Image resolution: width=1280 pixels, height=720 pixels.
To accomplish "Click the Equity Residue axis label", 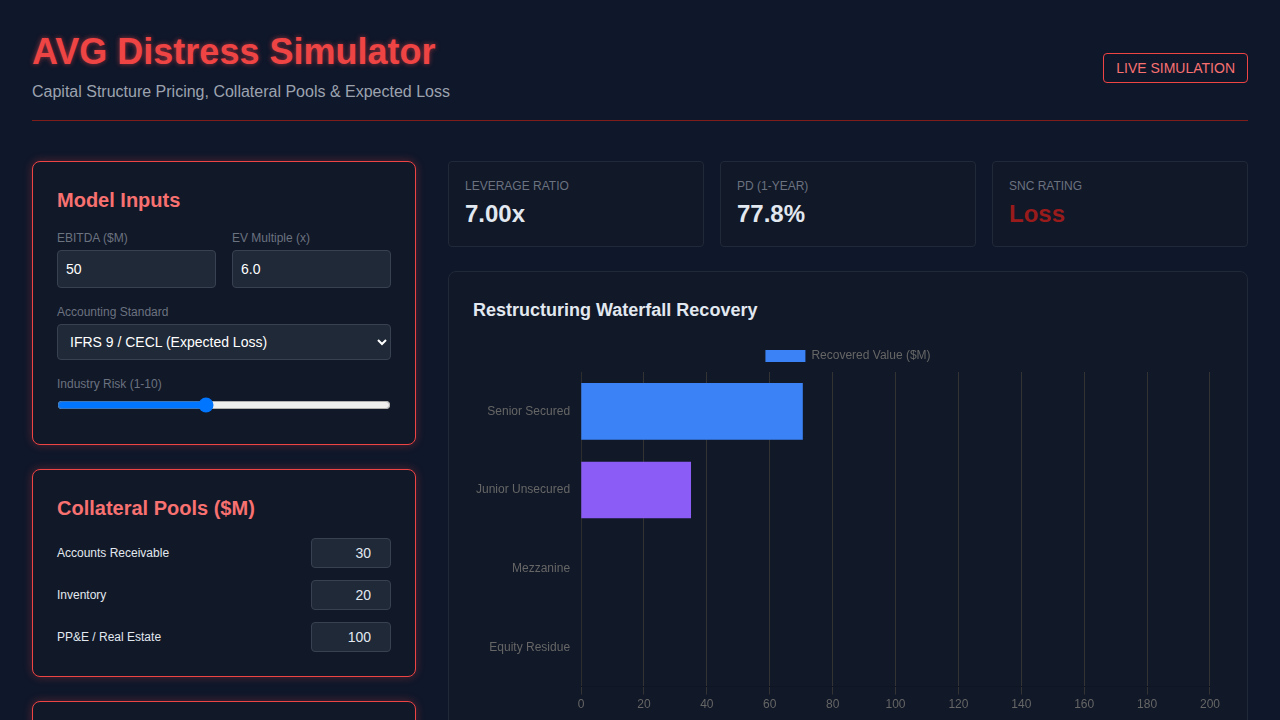I will pos(529,647).
